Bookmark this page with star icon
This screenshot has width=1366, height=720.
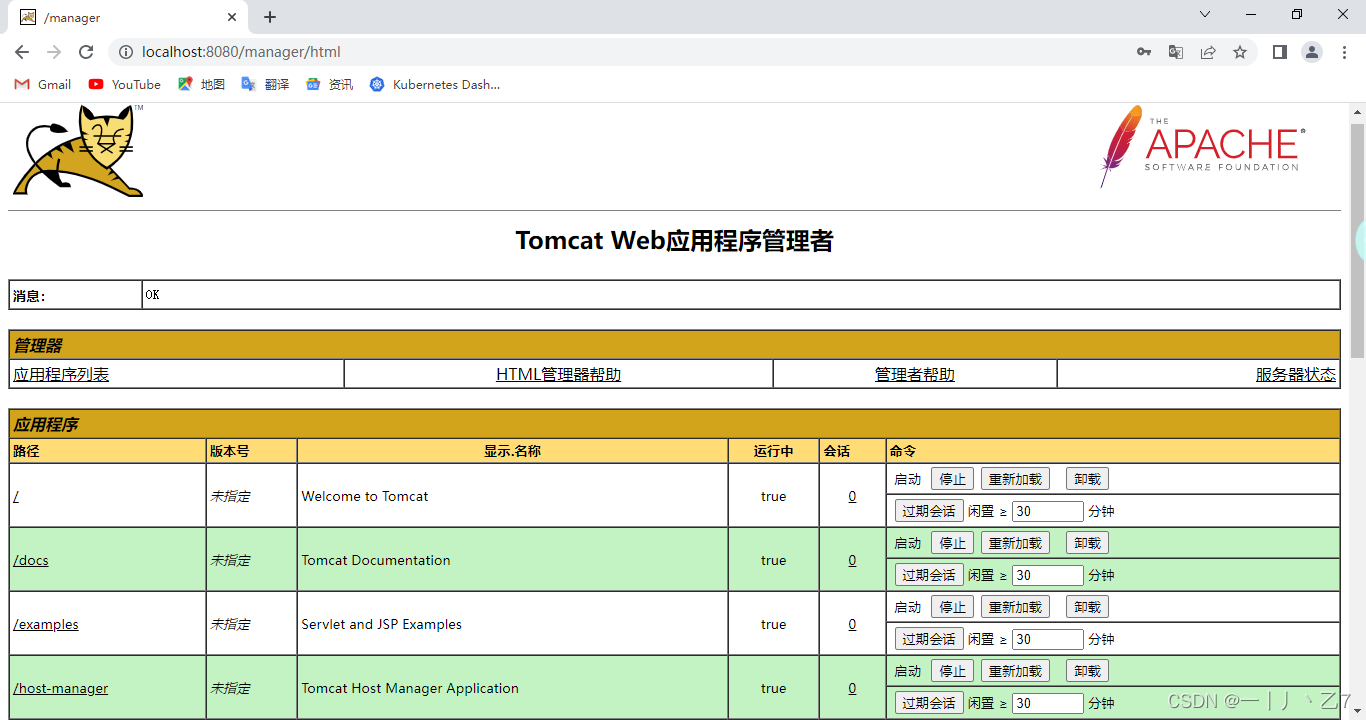tap(1240, 52)
